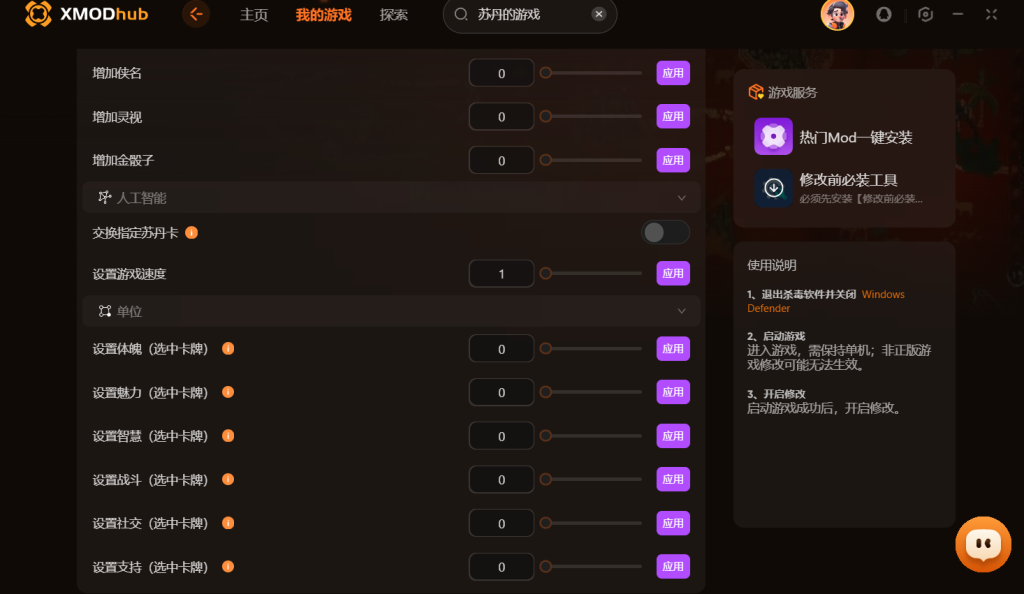Click the user avatar picture
The height and width of the screenshot is (594, 1024).
837,14
